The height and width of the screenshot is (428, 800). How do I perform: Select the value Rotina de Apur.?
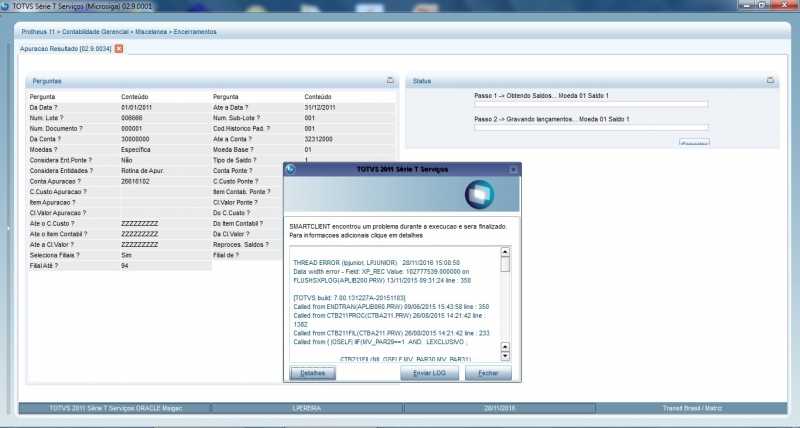coord(142,171)
